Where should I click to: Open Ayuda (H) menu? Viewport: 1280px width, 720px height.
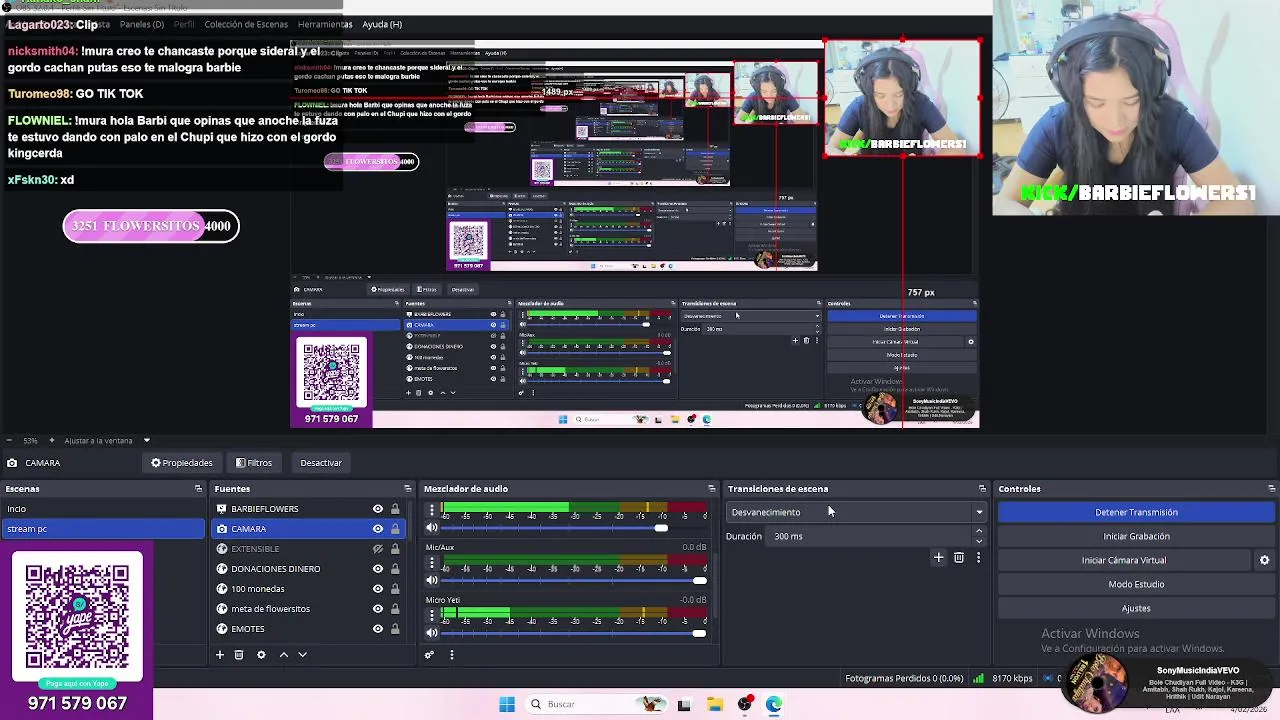tap(382, 24)
